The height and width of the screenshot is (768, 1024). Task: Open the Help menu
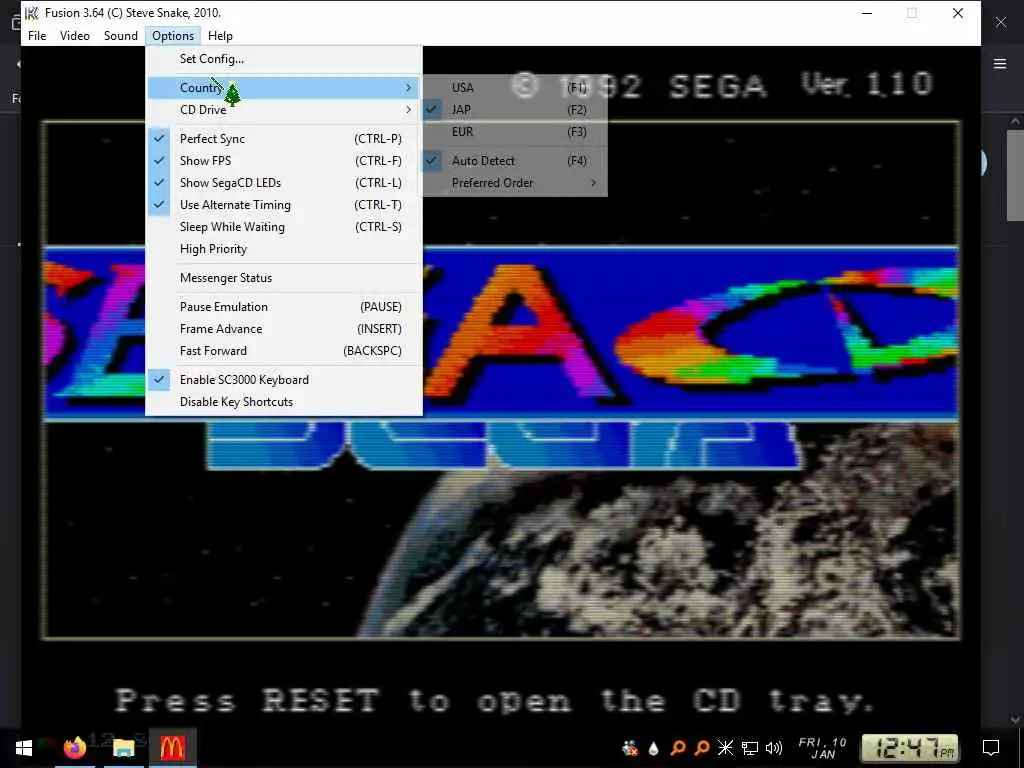click(220, 36)
